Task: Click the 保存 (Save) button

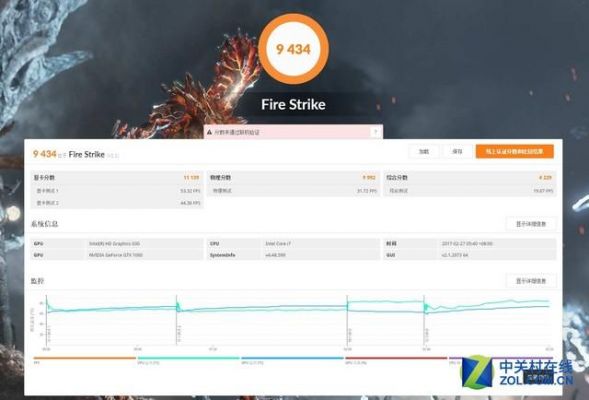Action: click(457, 151)
